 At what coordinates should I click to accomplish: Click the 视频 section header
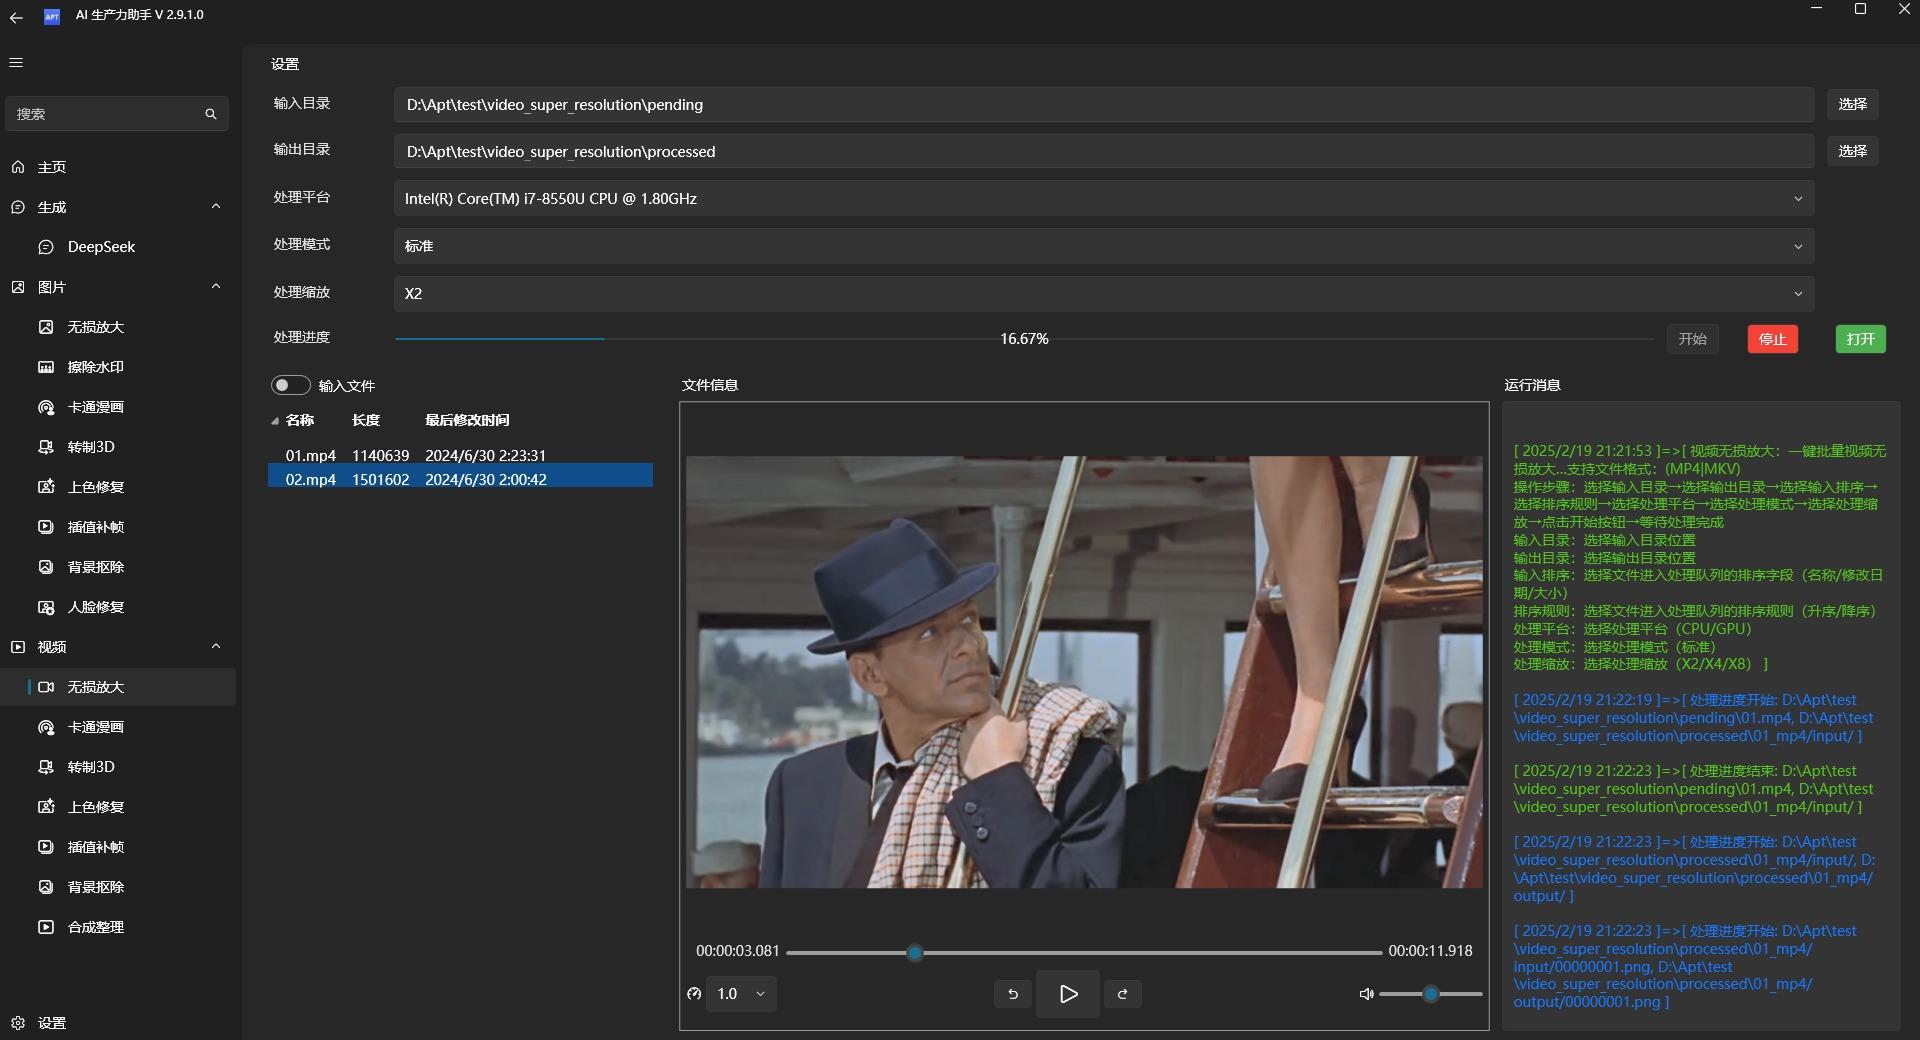[118, 647]
